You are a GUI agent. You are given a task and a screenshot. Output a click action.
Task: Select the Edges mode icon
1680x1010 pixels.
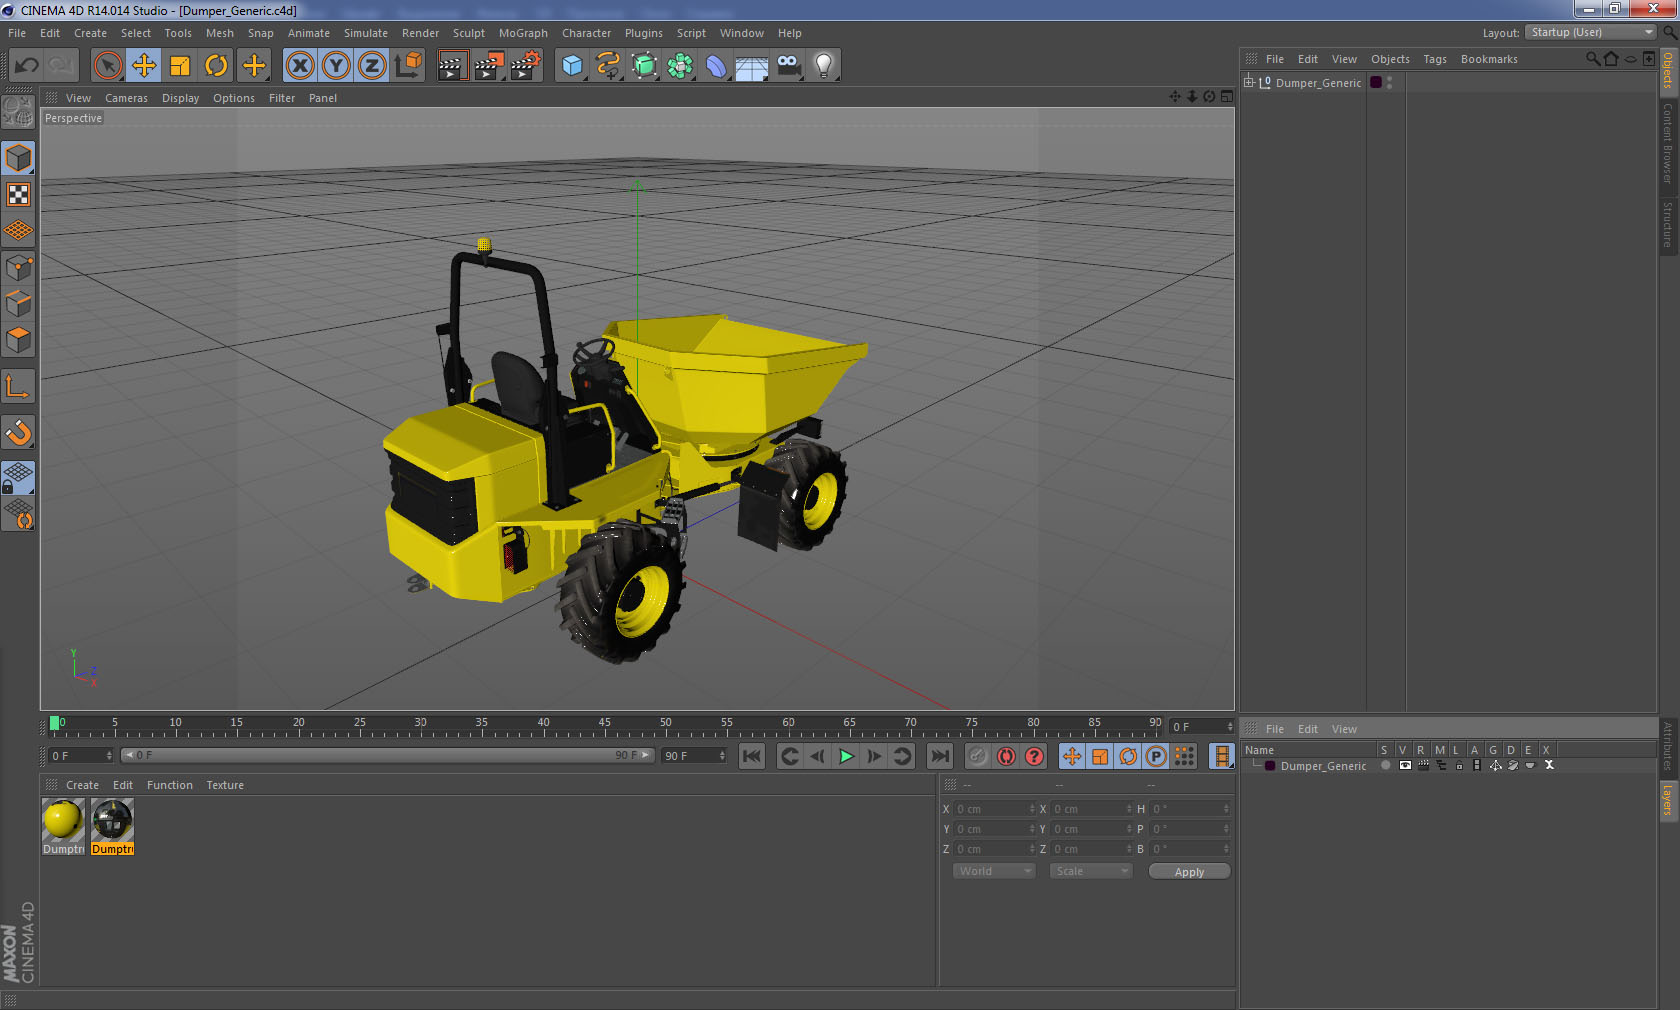click(18, 304)
